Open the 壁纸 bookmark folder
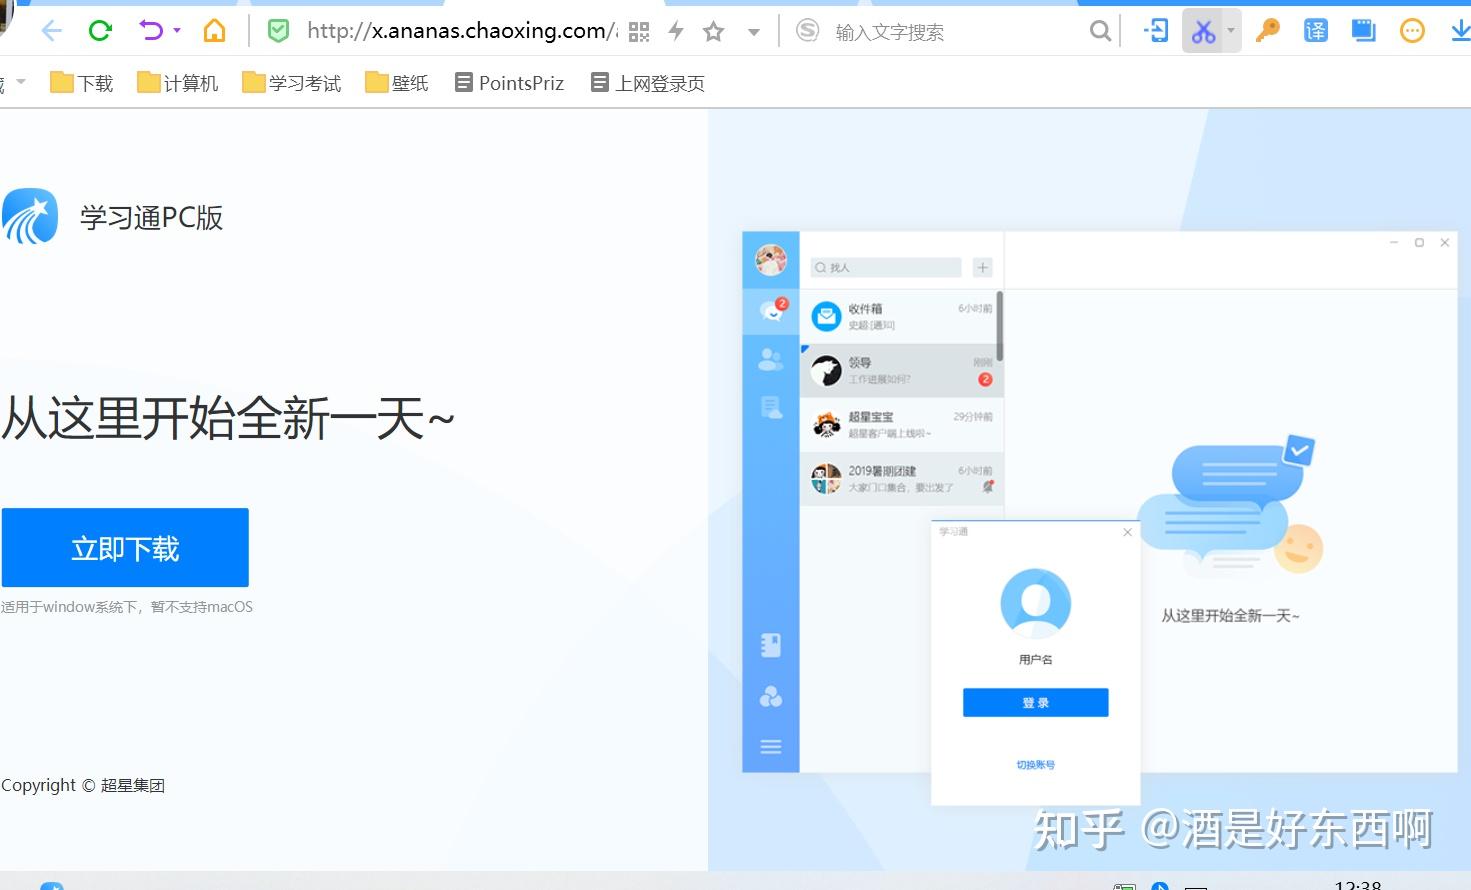 (x=397, y=83)
